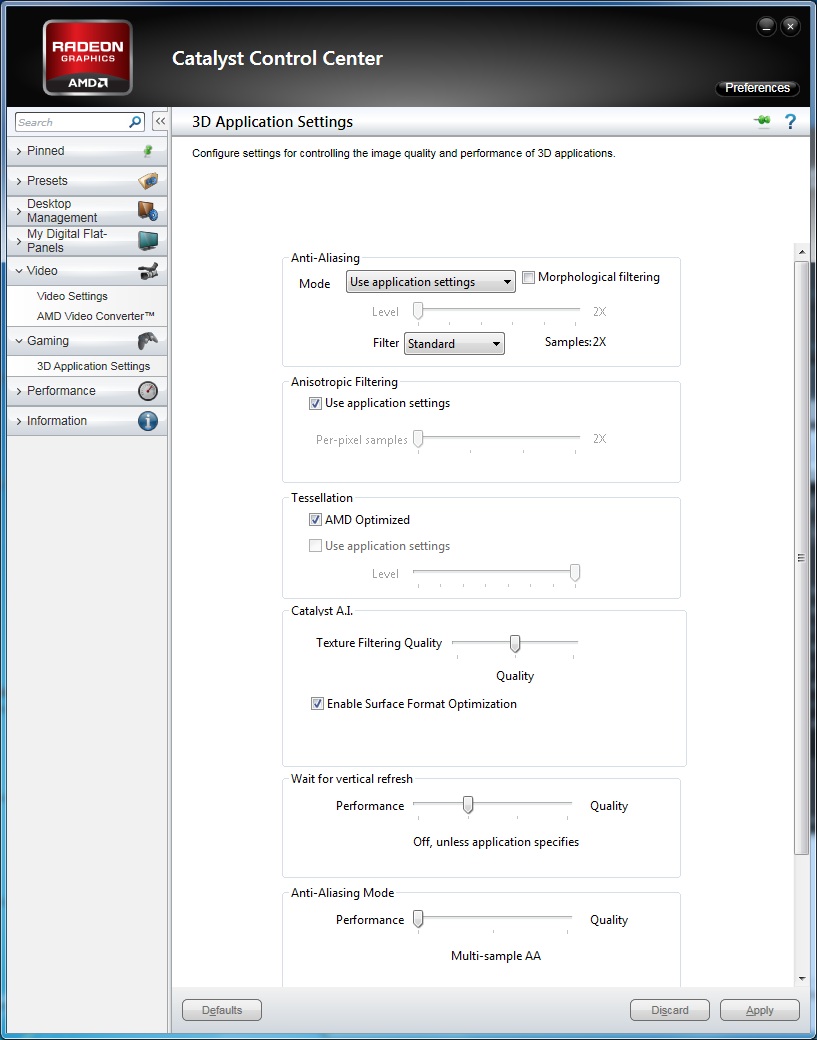Click Wait for vertical refresh slider handle
Screen dimensions: 817x1040
coord(468,805)
